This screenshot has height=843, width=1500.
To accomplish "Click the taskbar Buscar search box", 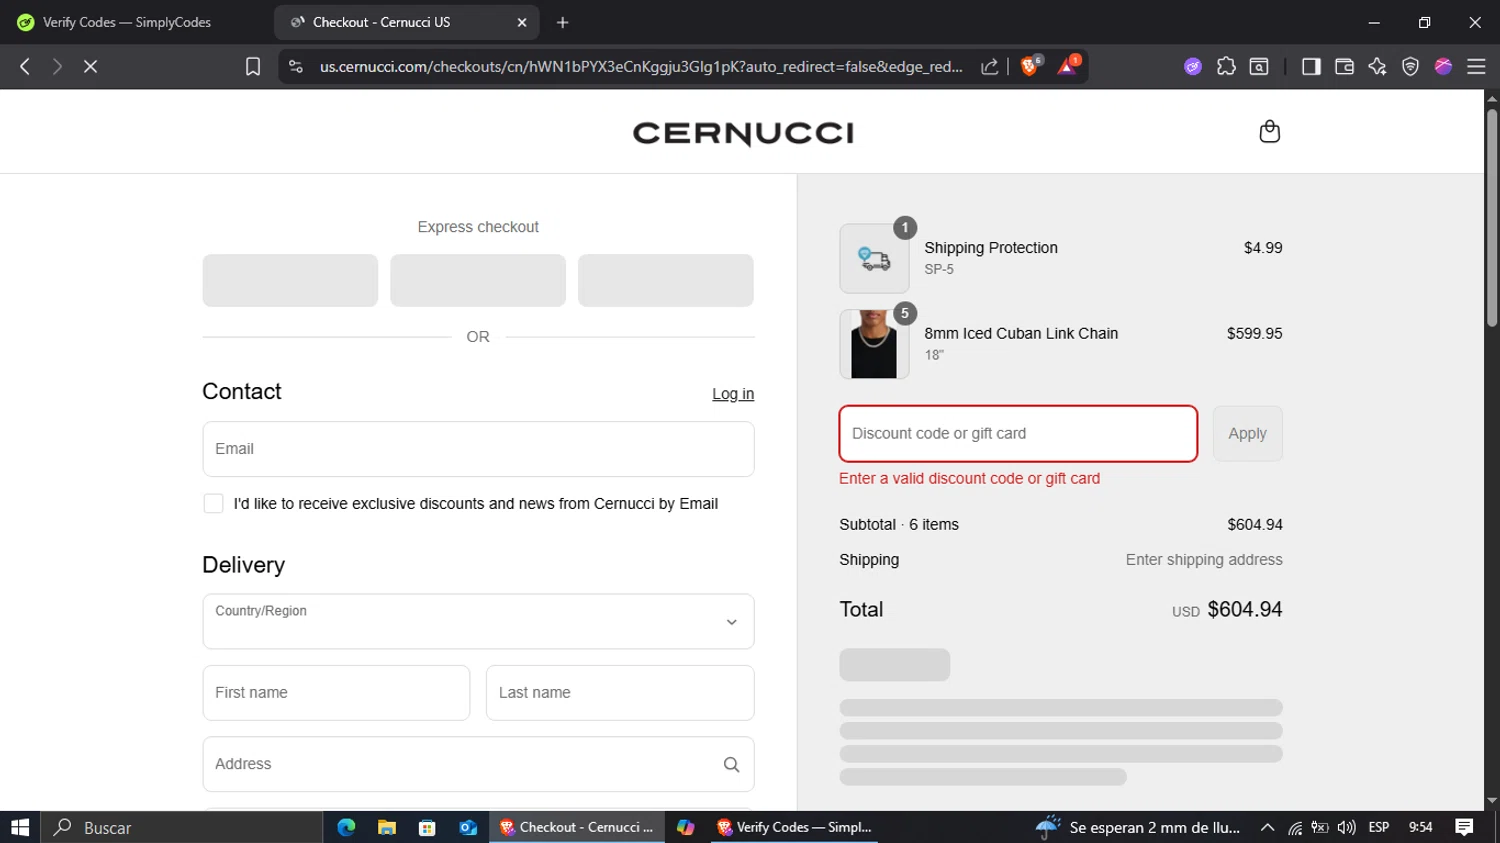I will pos(182,827).
